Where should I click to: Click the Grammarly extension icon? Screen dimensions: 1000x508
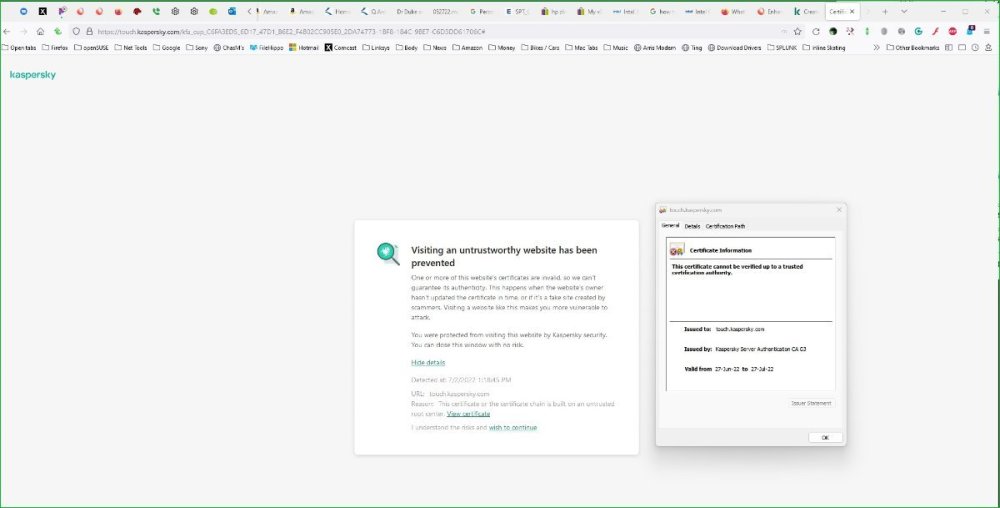click(918, 31)
